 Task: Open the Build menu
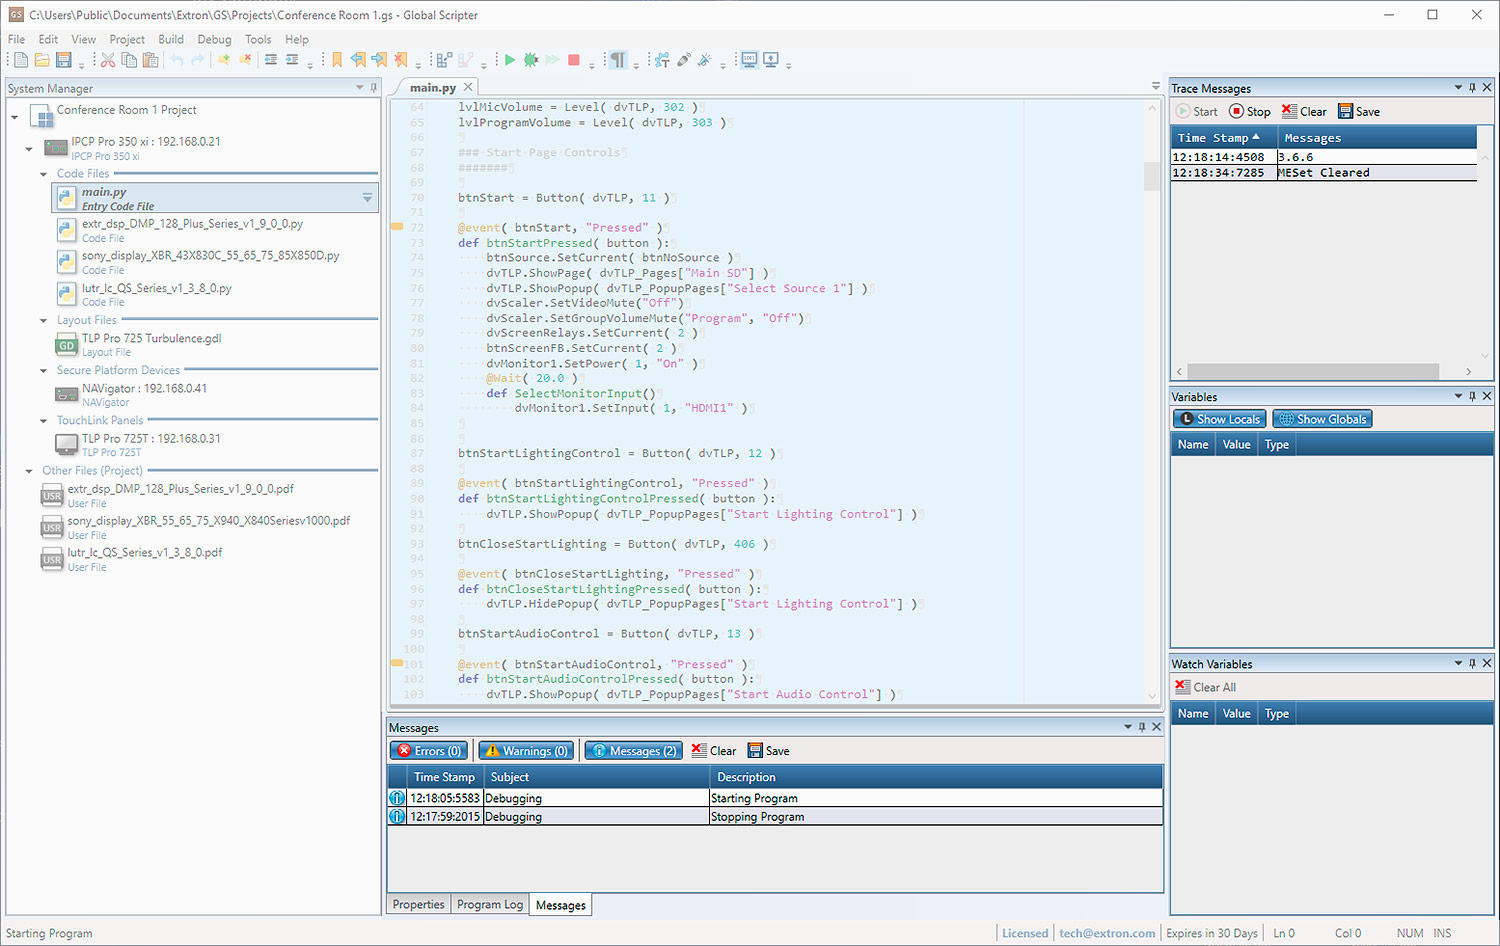171,40
